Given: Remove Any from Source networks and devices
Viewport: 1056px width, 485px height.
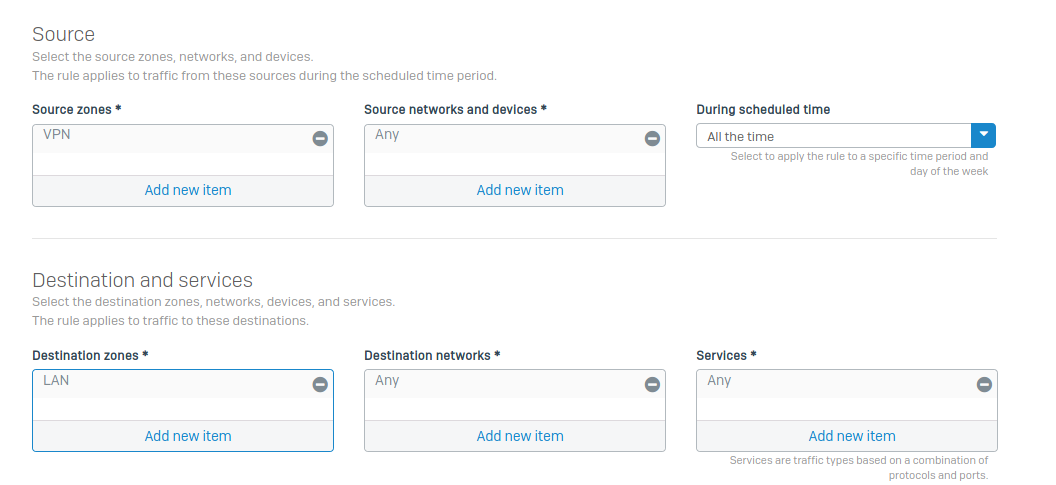Looking at the screenshot, I should [x=652, y=139].
